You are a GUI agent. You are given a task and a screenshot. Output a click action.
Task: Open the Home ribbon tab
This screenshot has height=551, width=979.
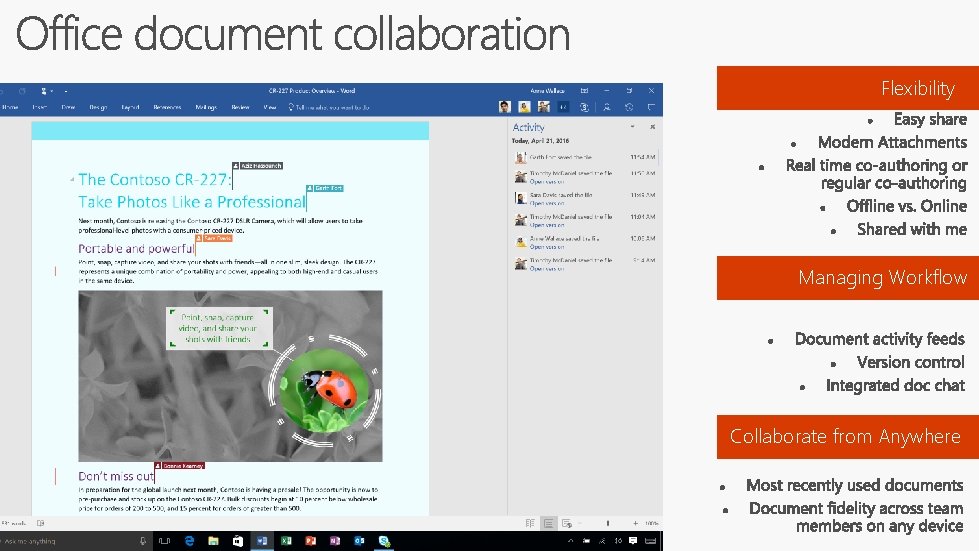coord(10,107)
